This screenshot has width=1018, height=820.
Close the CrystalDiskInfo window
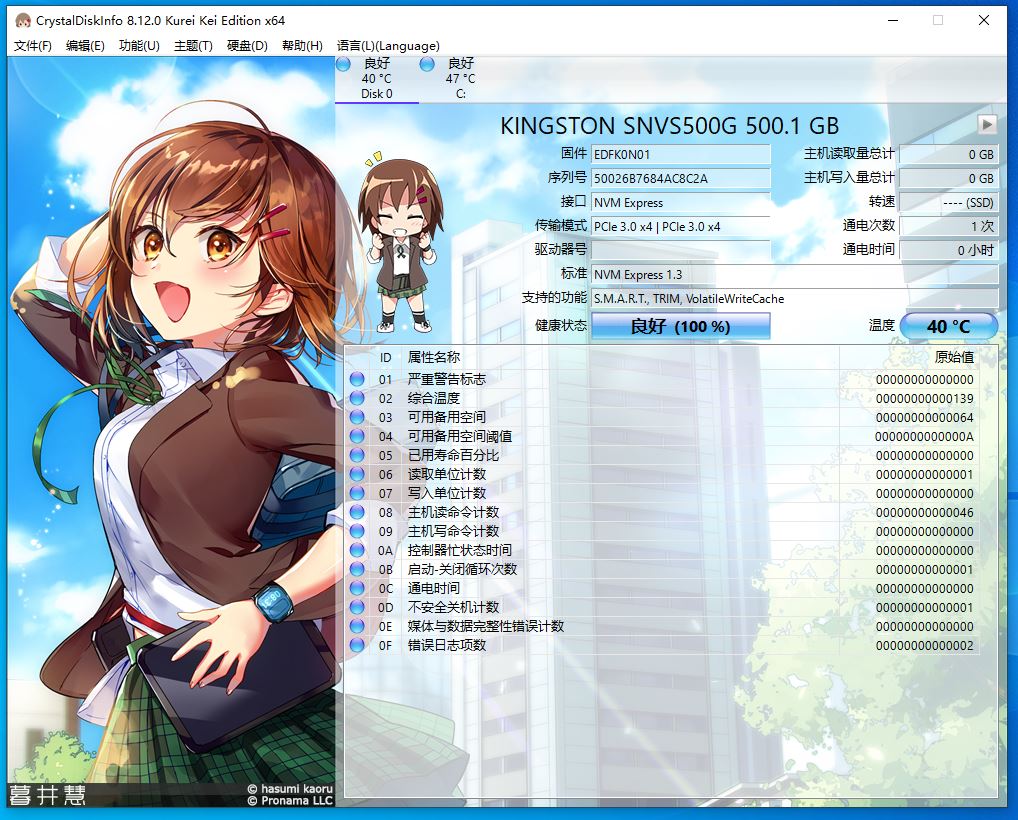(984, 20)
